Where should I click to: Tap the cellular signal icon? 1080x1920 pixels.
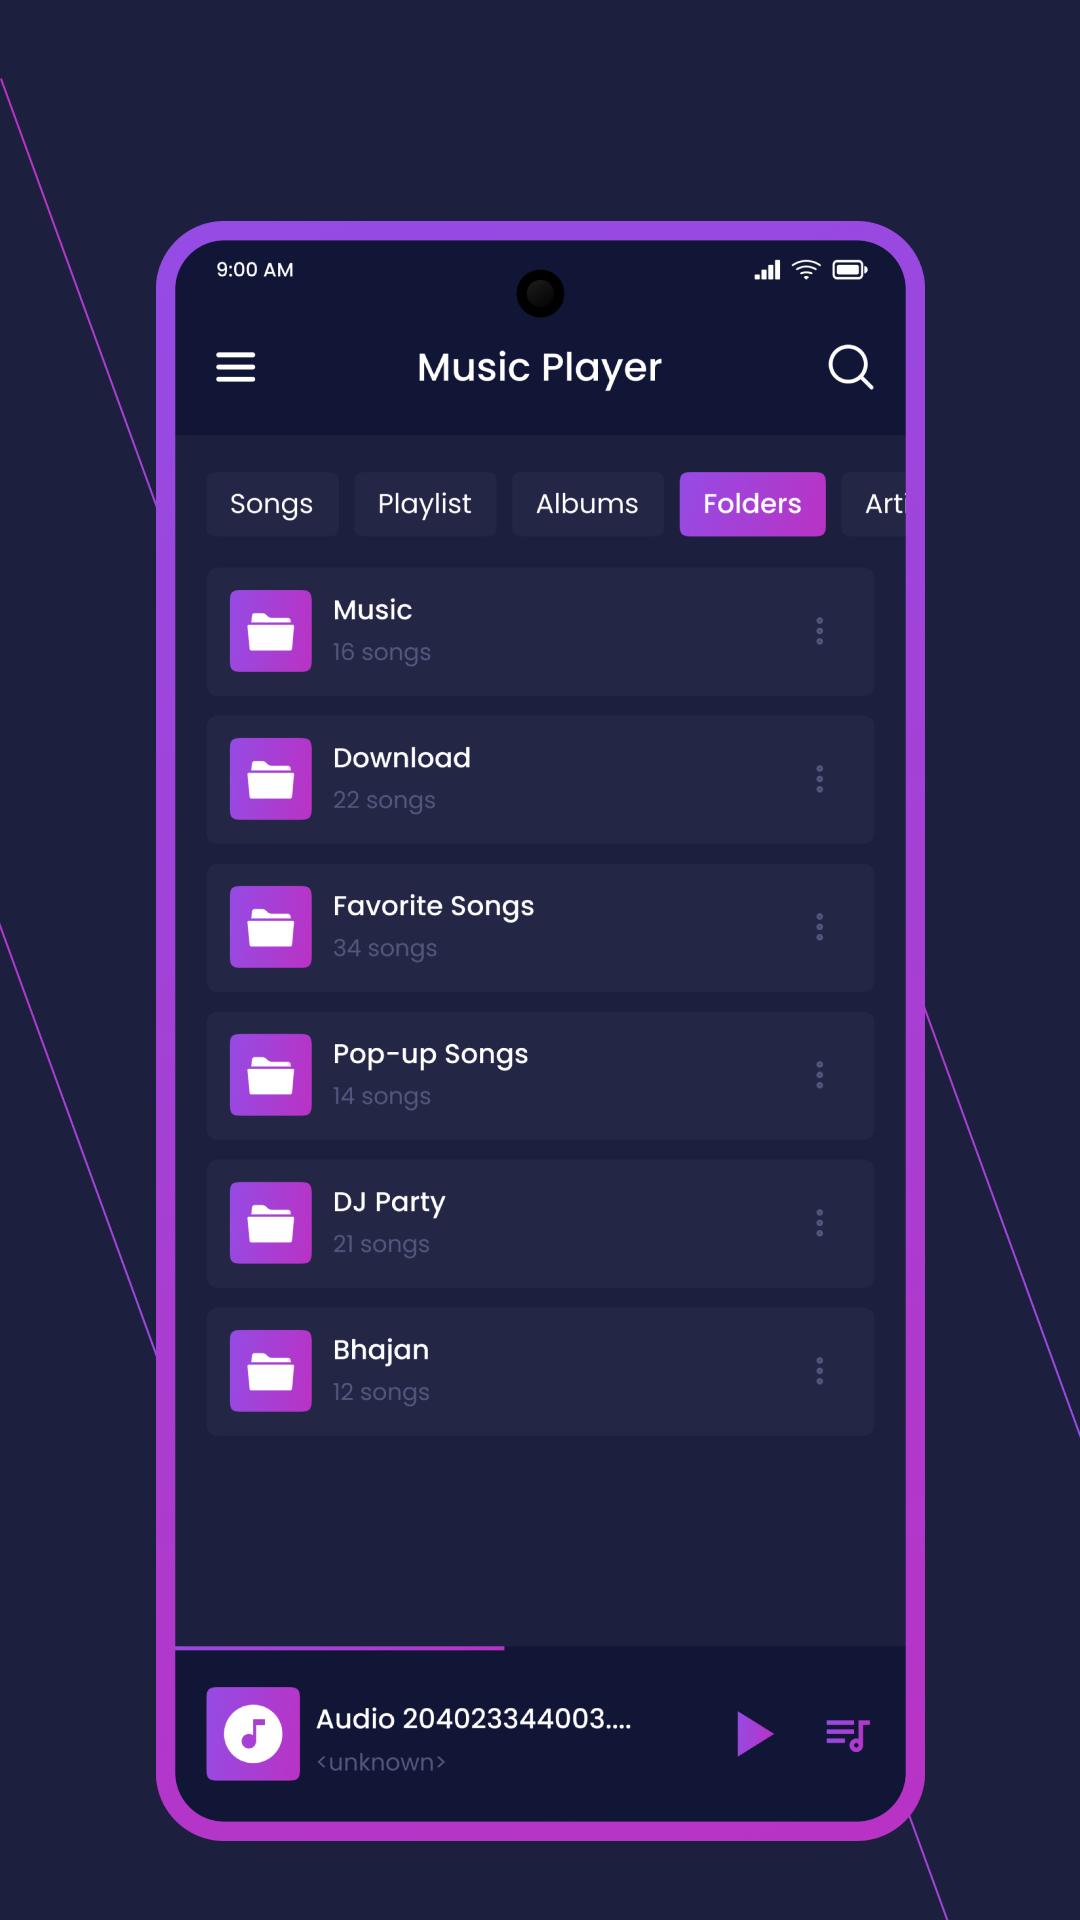point(767,270)
